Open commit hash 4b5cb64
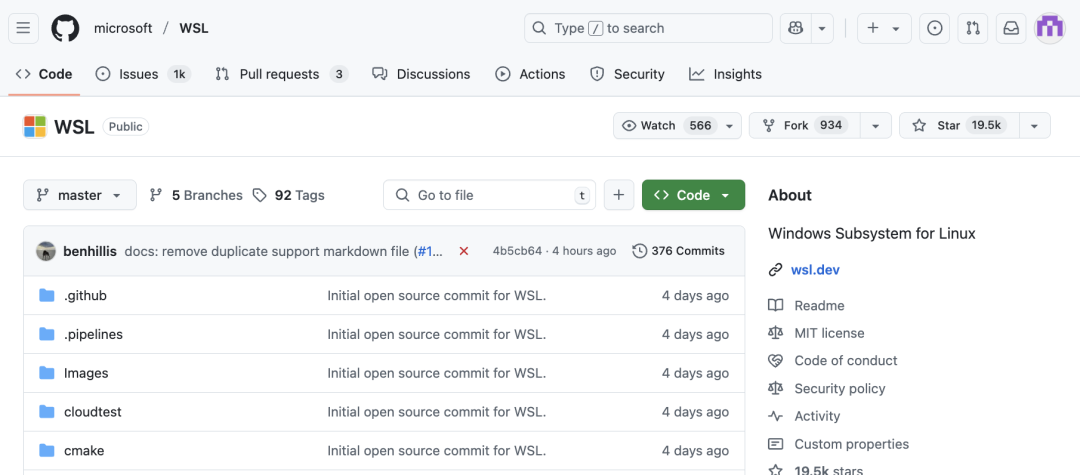Viewport: 1080px width, 475px height. tap(517, 251)
